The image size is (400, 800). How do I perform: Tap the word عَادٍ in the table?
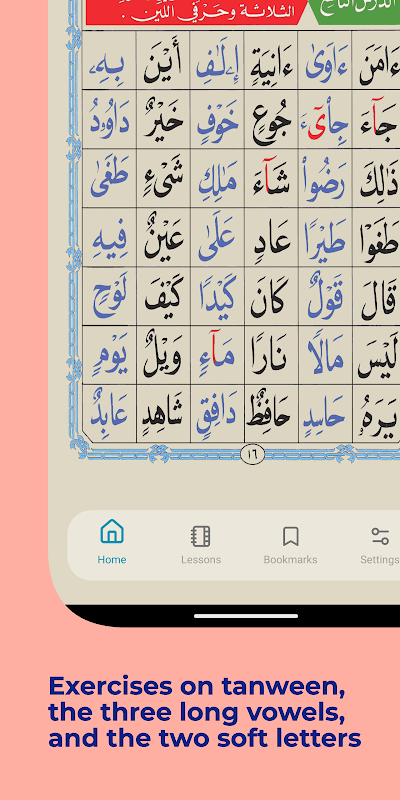pyautogui.click(x=271, y=239)
